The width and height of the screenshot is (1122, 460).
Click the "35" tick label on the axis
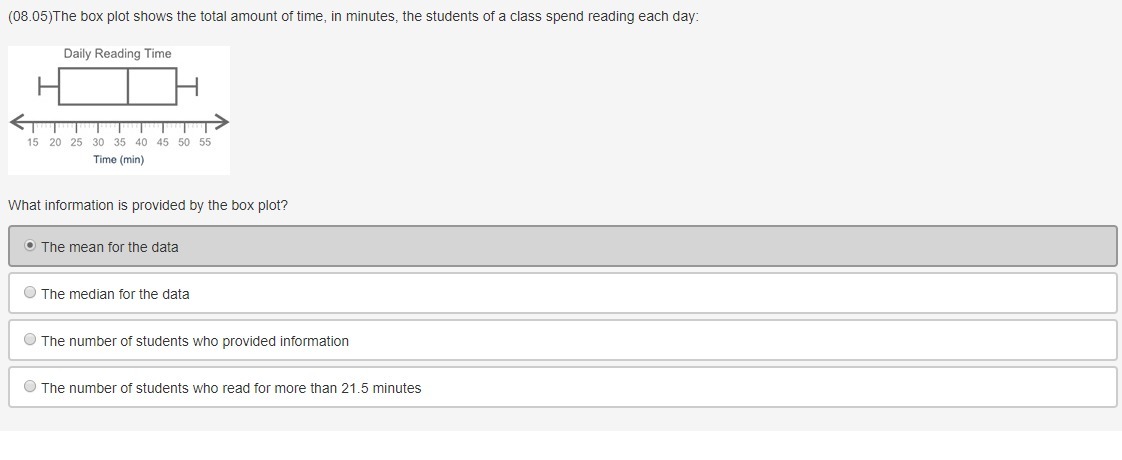(120, 143)
